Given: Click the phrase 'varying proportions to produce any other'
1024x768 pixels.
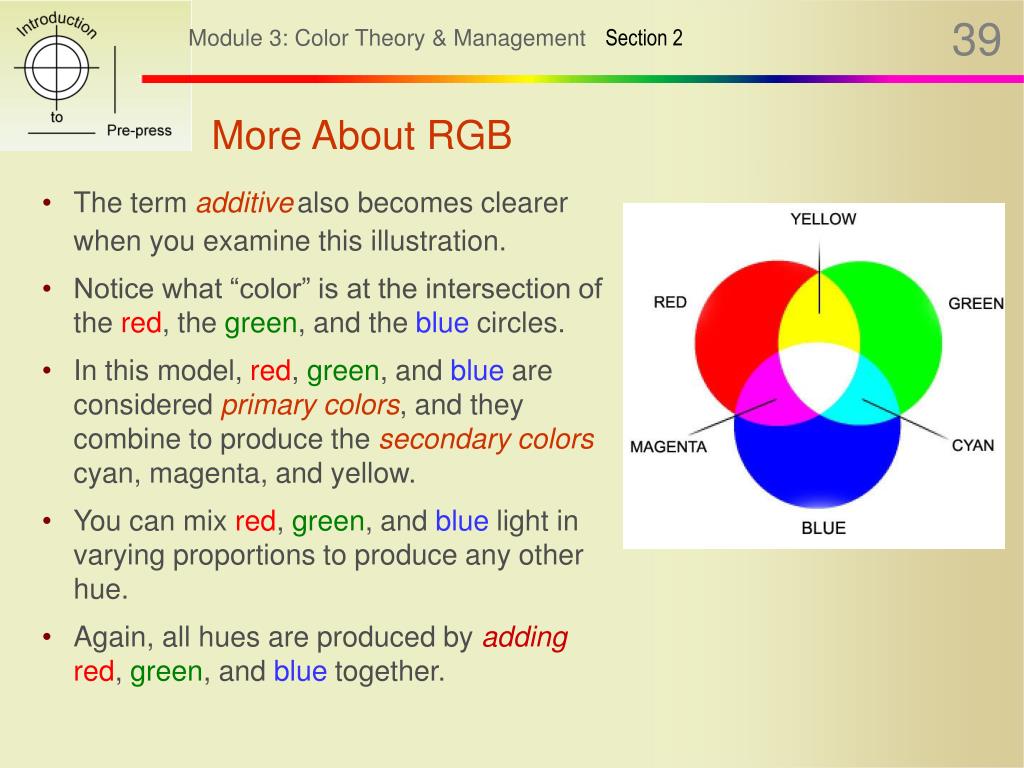Looking at the screenshot, I should pos(328,556).
